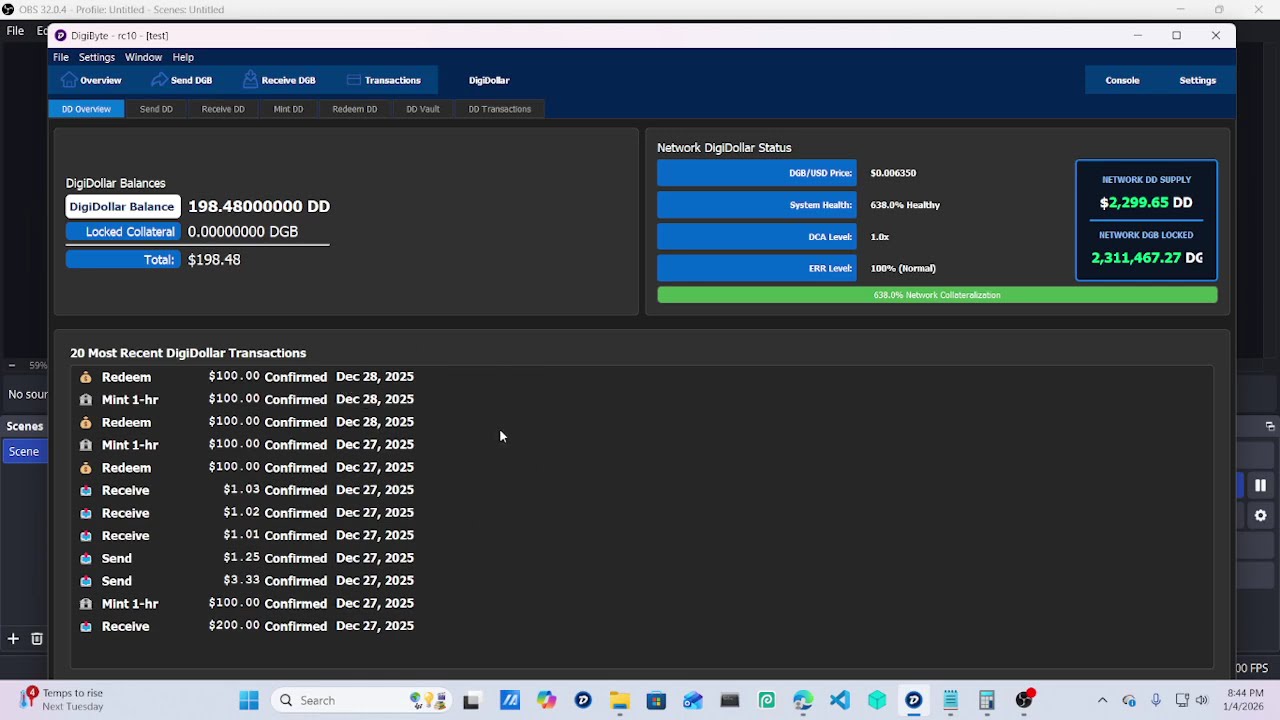Open the Settings button at top right
This screenshot has width=1280, height=720.
[x=1197, y=80]
